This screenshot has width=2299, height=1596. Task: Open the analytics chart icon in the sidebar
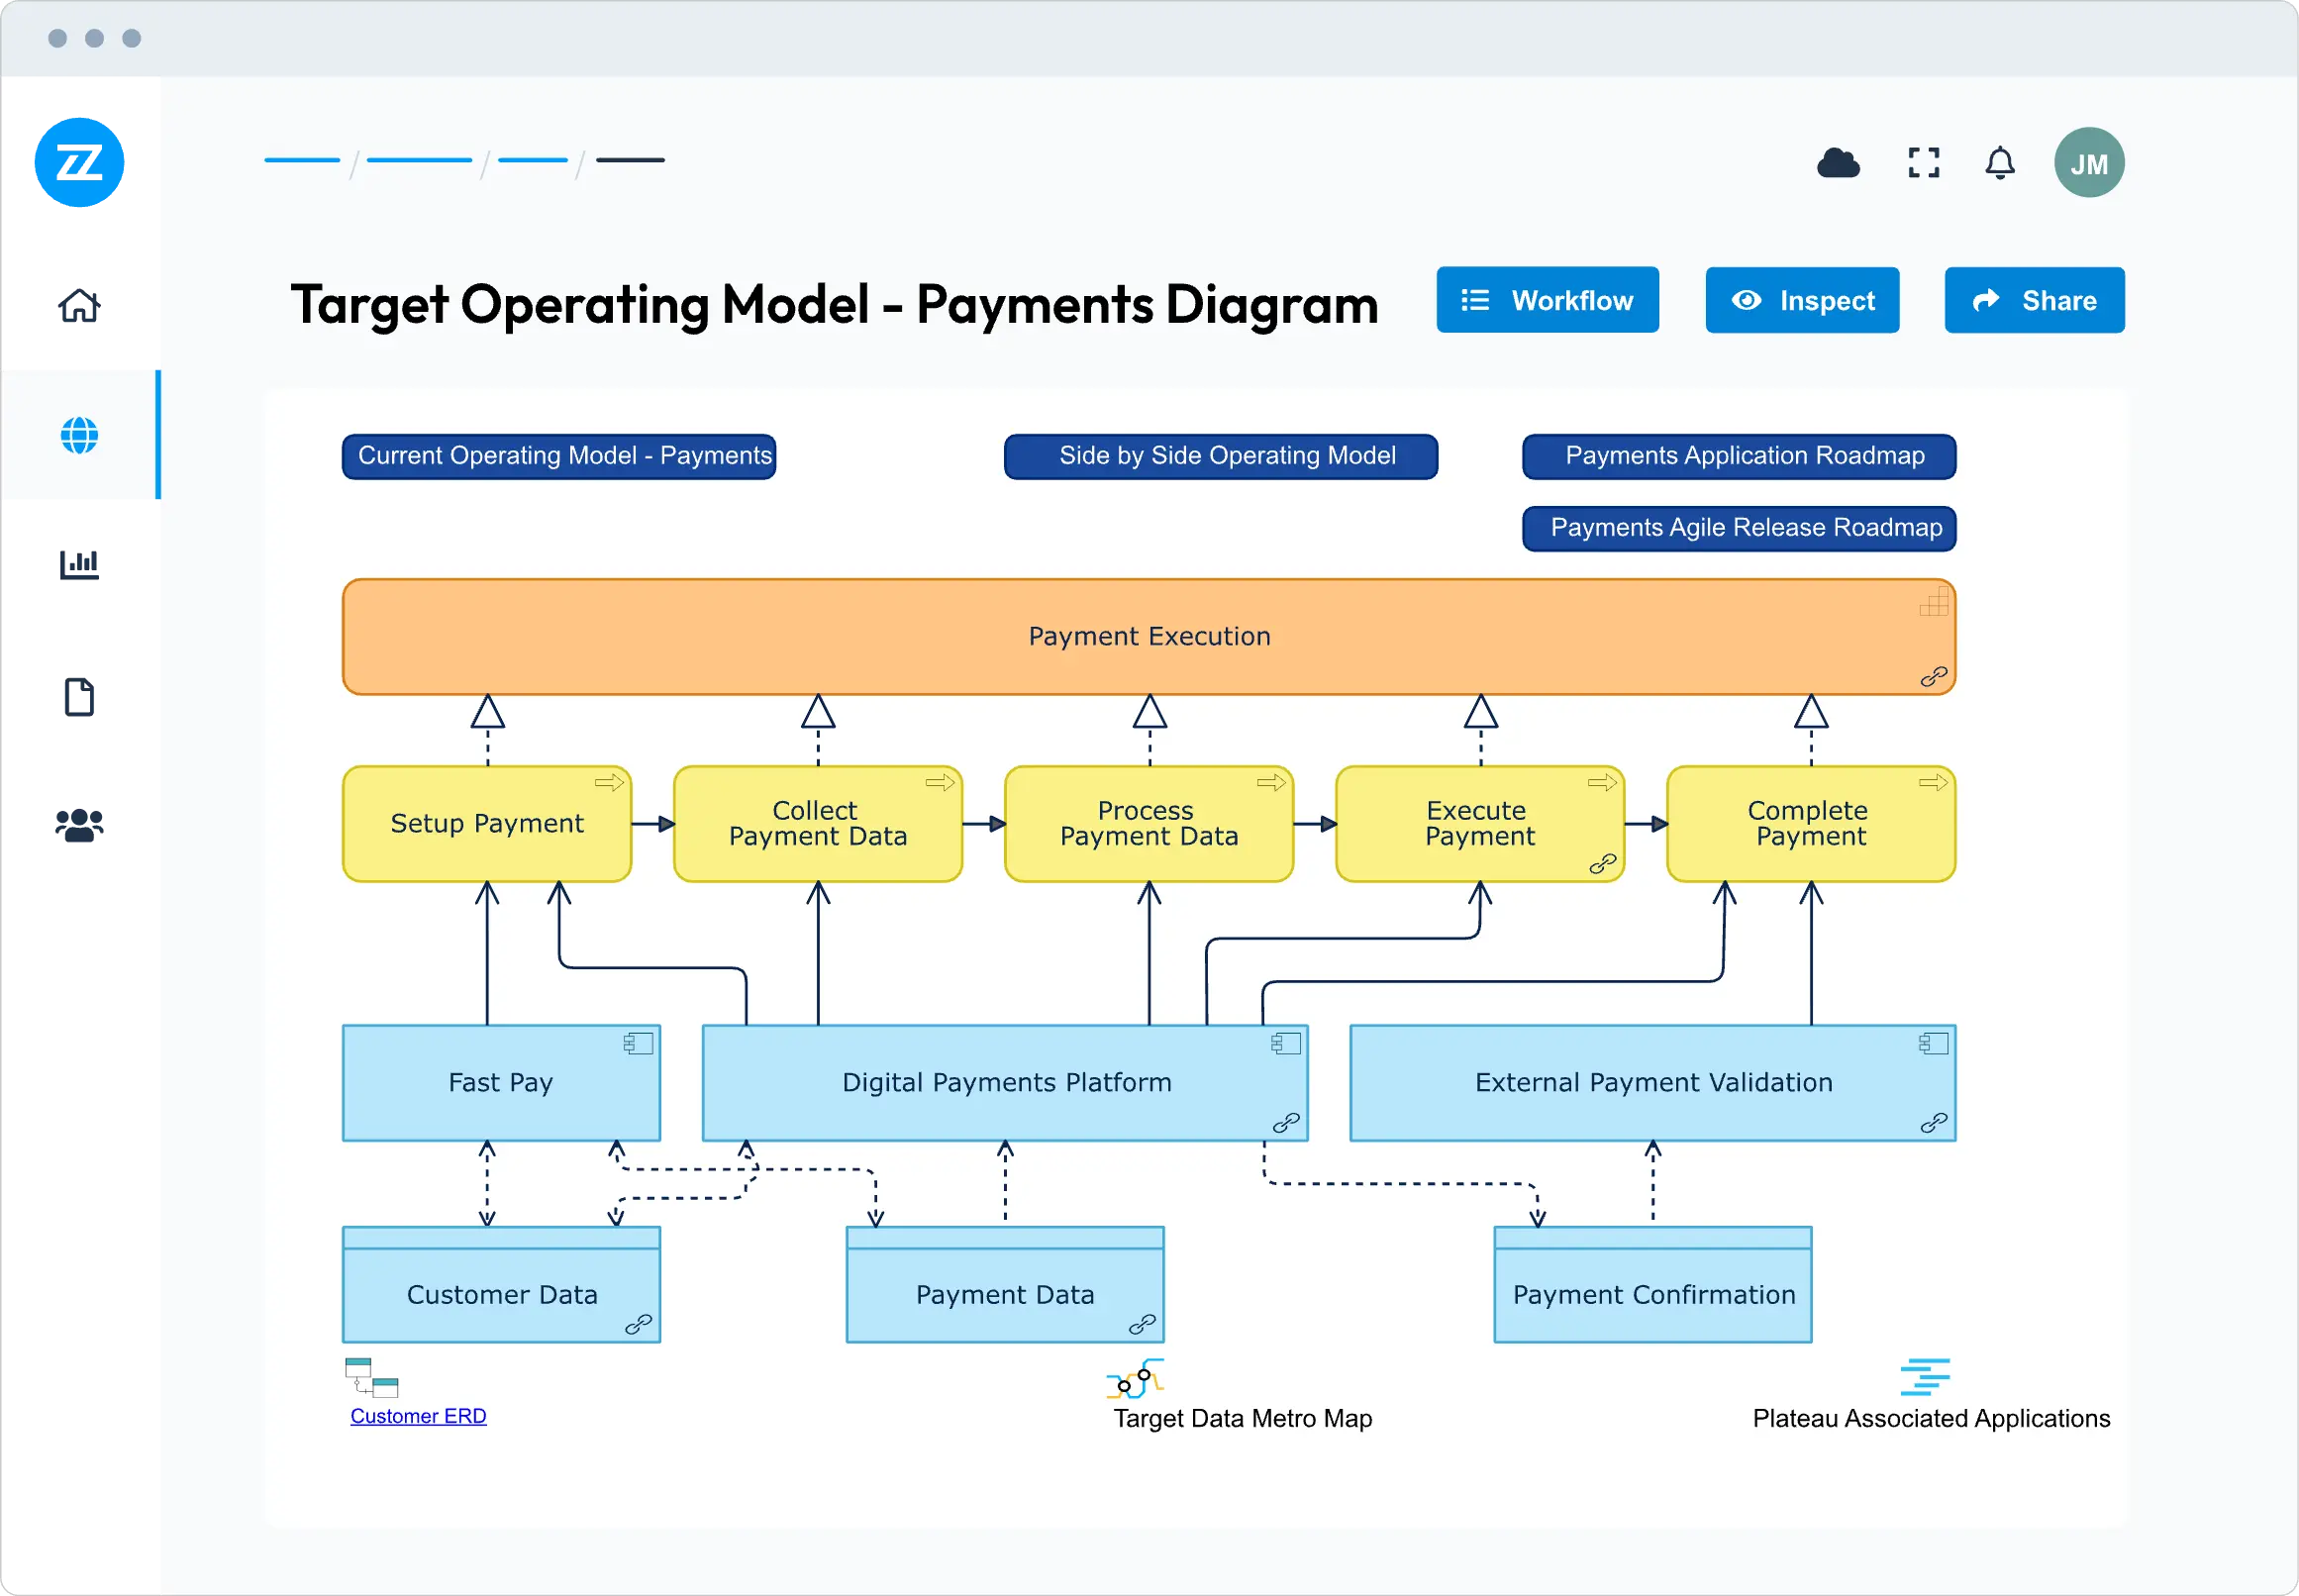pos(80,565)
